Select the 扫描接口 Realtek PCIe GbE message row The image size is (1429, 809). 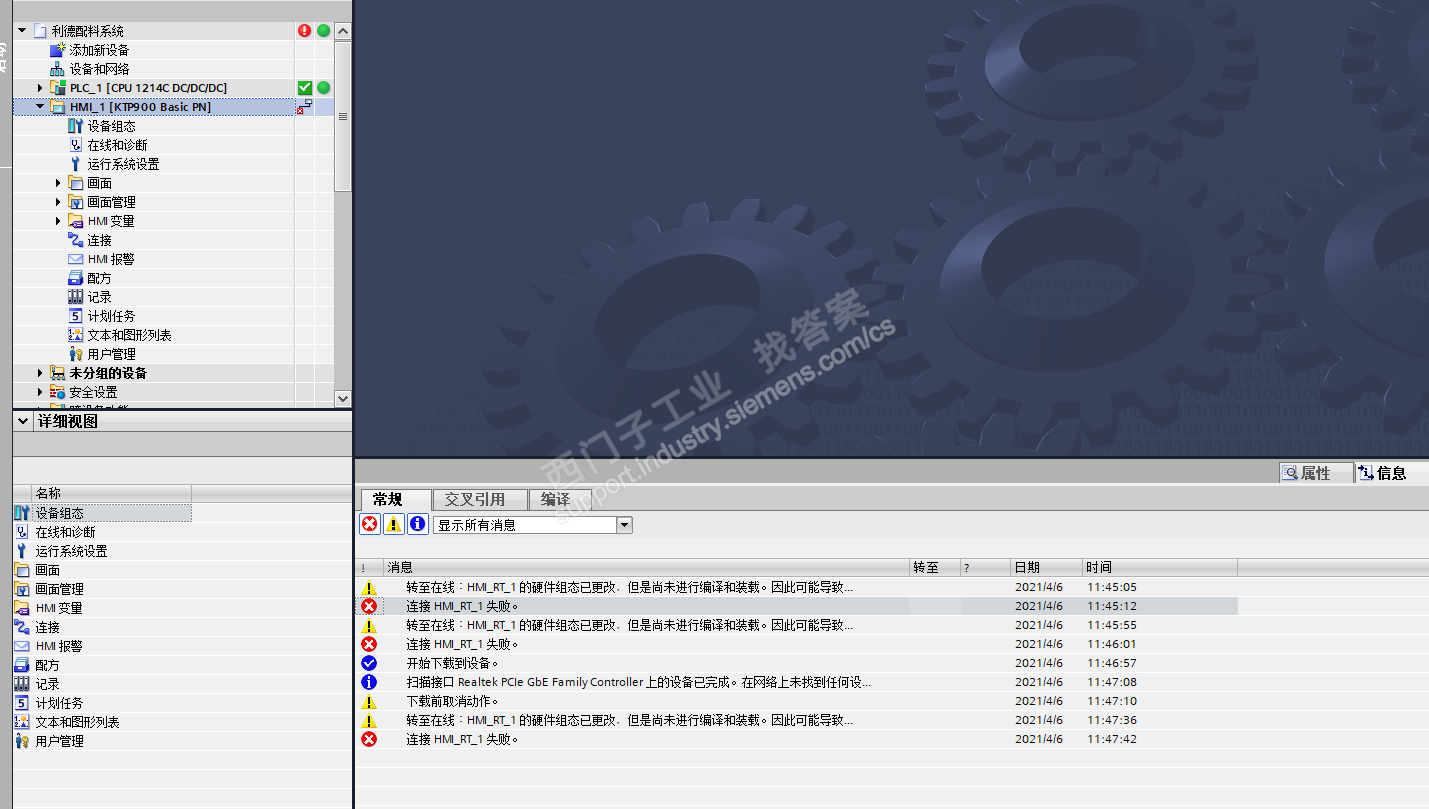click(797, 682)
